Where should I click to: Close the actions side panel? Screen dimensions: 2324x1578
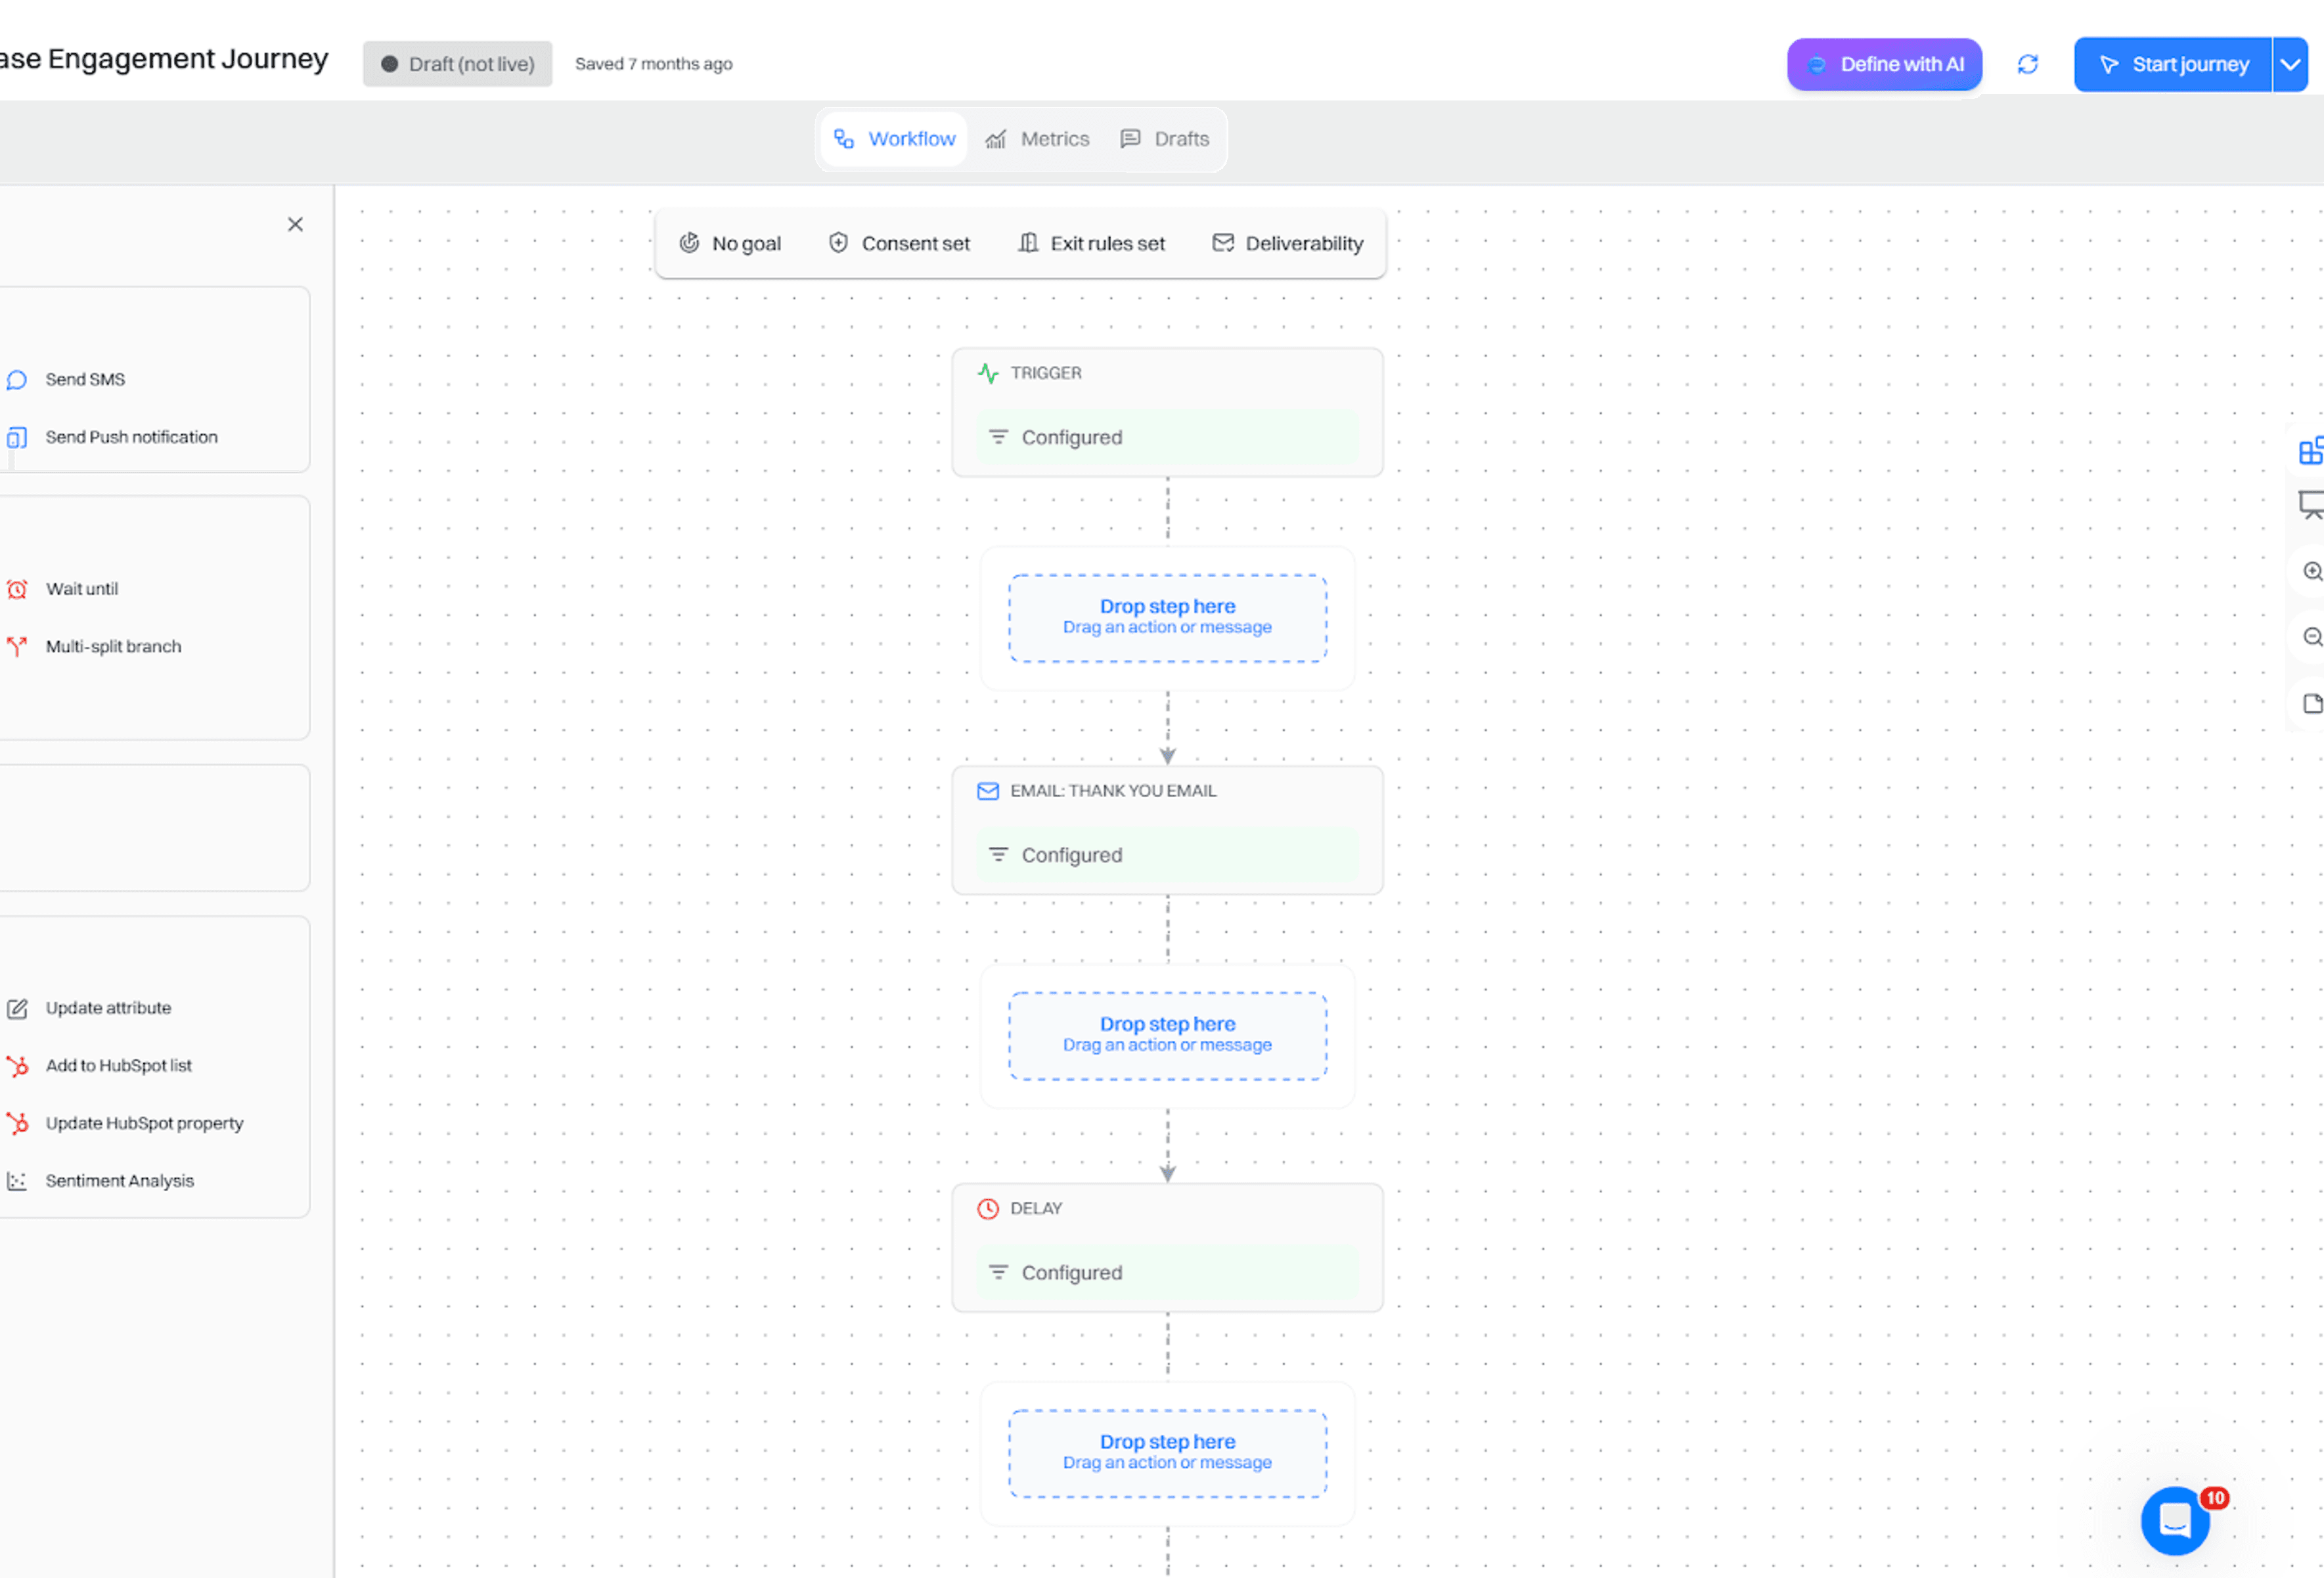point(295,224)
